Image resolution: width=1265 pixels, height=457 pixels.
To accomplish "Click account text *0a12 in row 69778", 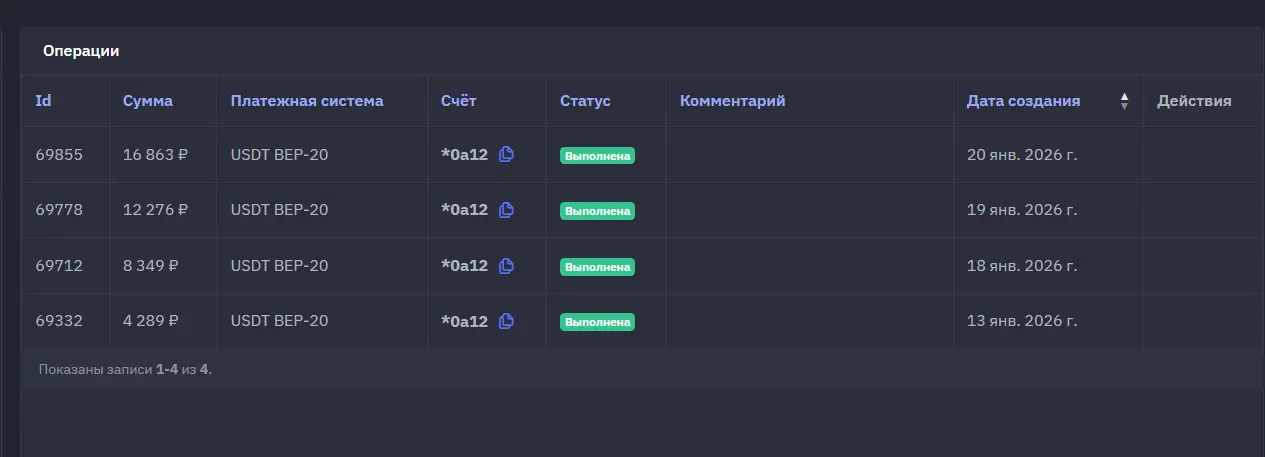I will tap(464, 210).
